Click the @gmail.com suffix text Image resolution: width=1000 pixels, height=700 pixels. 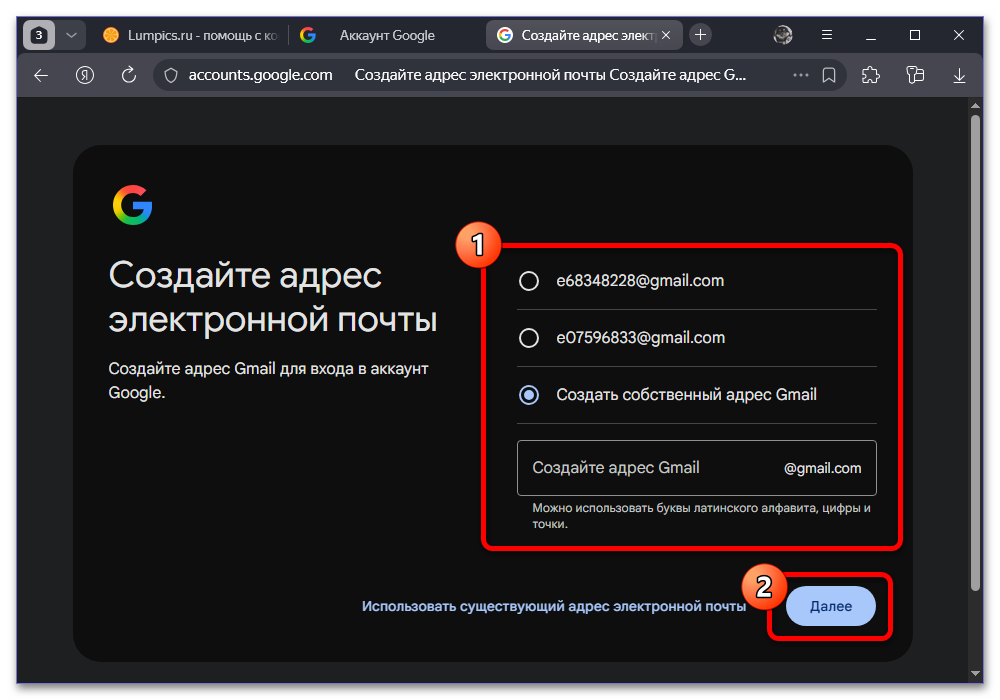[x=822, y=469]
